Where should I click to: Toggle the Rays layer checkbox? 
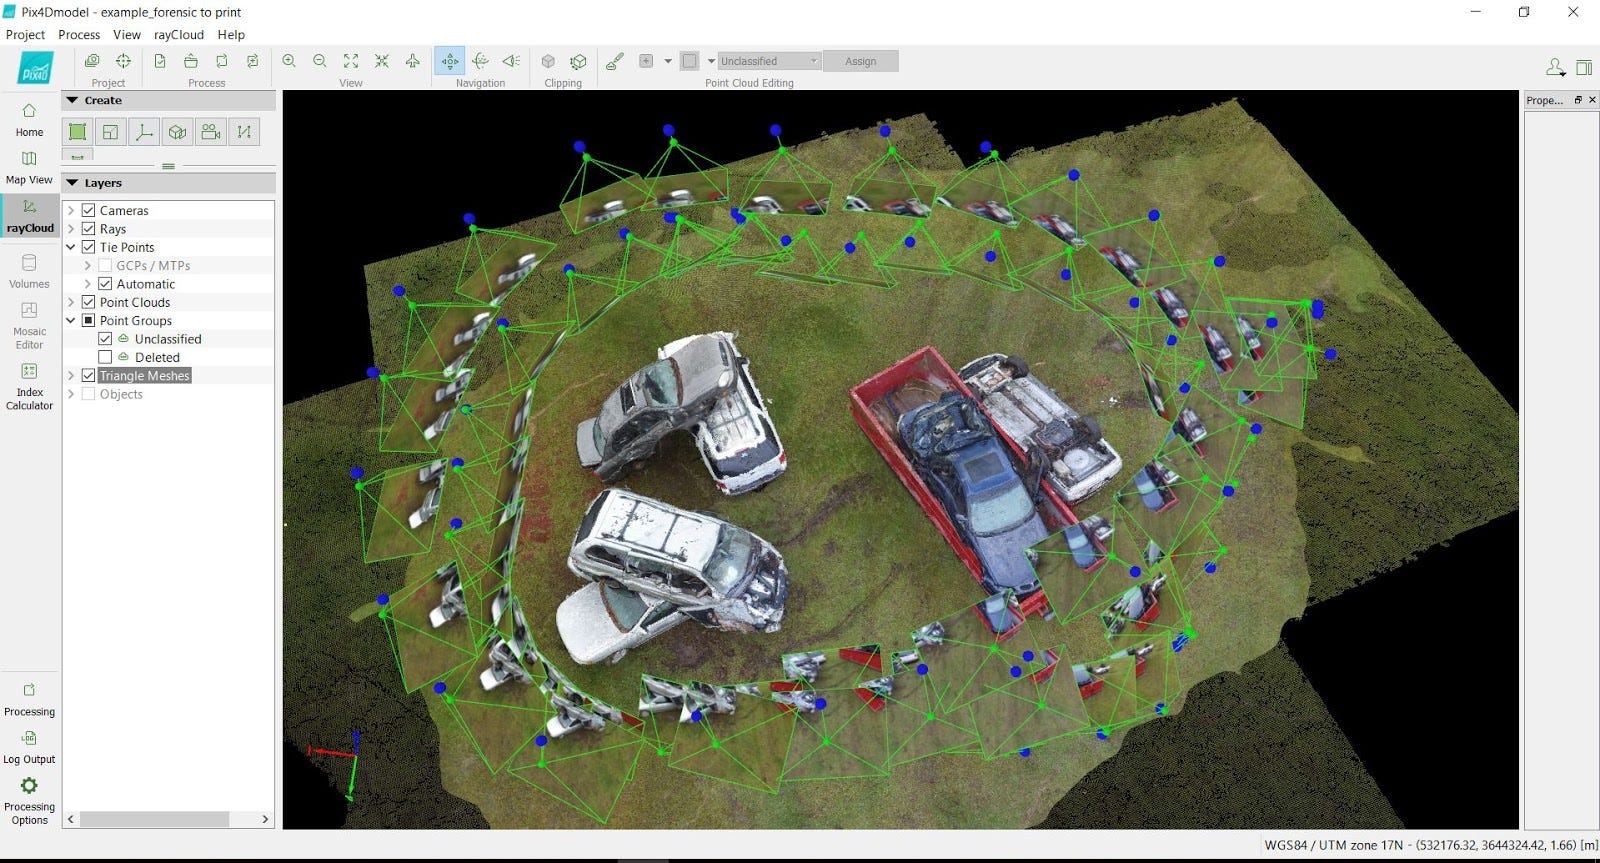[88, 229]
